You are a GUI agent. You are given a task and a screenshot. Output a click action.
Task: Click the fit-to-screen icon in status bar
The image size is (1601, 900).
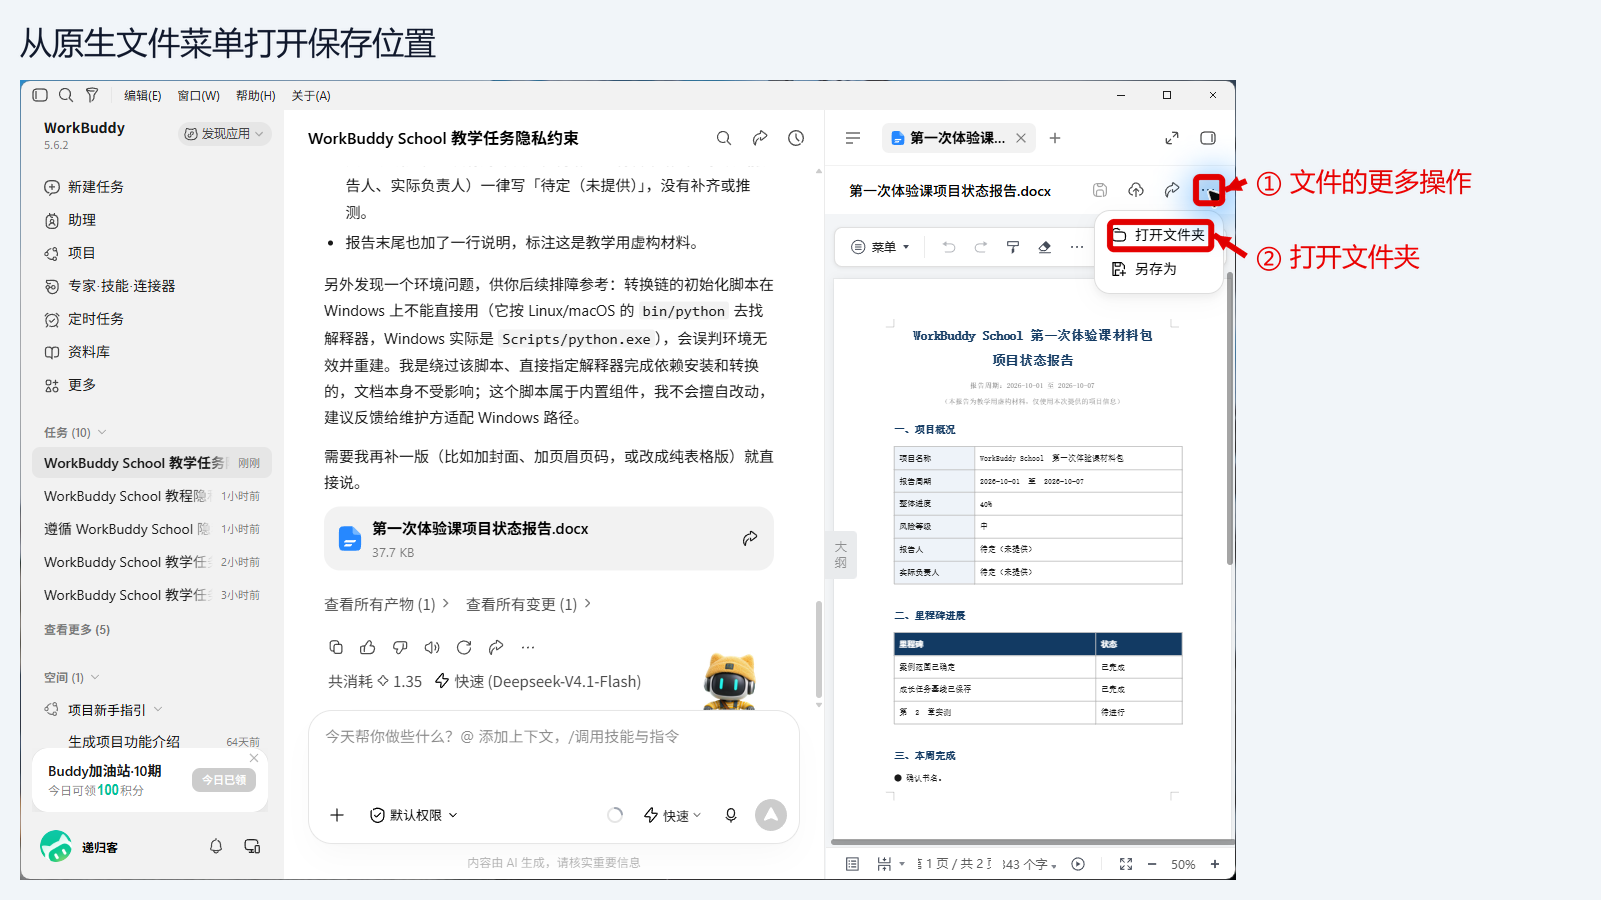click(1126, 864)
